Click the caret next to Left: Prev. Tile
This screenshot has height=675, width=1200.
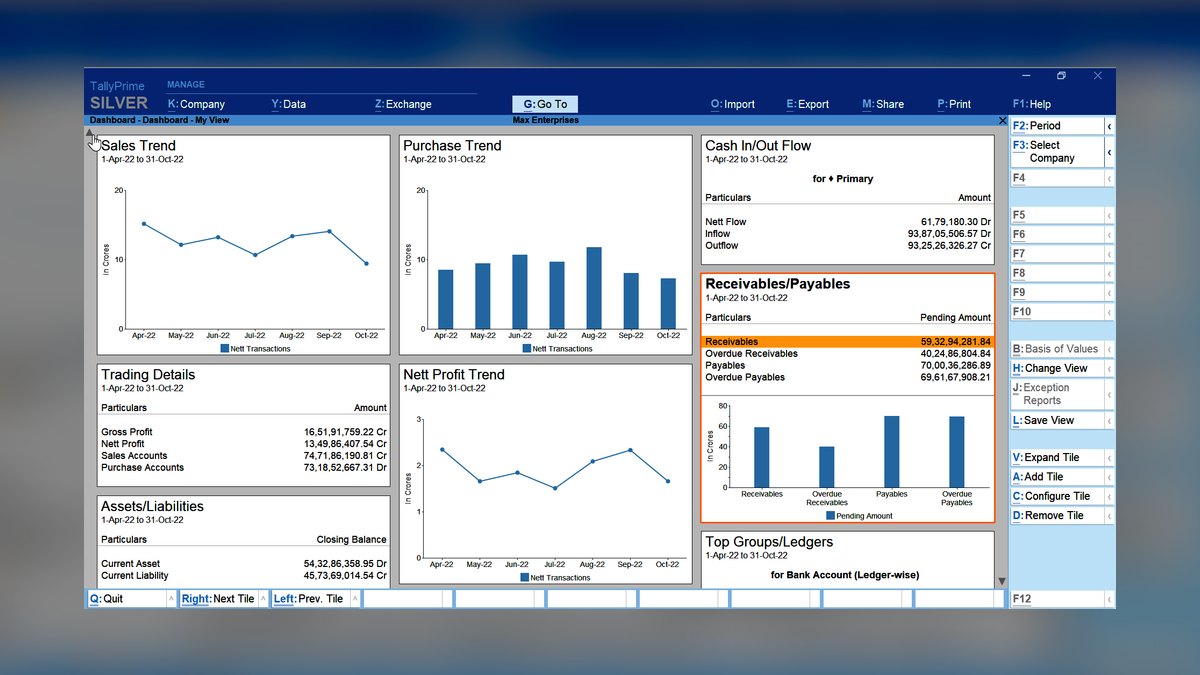click(355, 599)
